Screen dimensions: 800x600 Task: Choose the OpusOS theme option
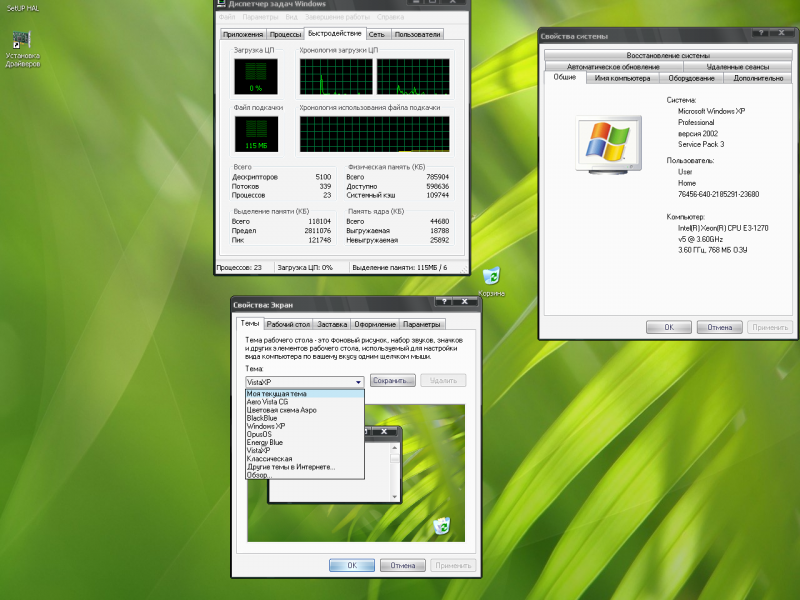(x=305, y=435)
